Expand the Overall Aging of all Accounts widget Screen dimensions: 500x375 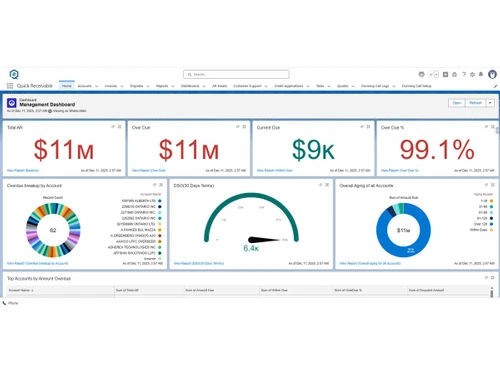(x=493, y=185)
